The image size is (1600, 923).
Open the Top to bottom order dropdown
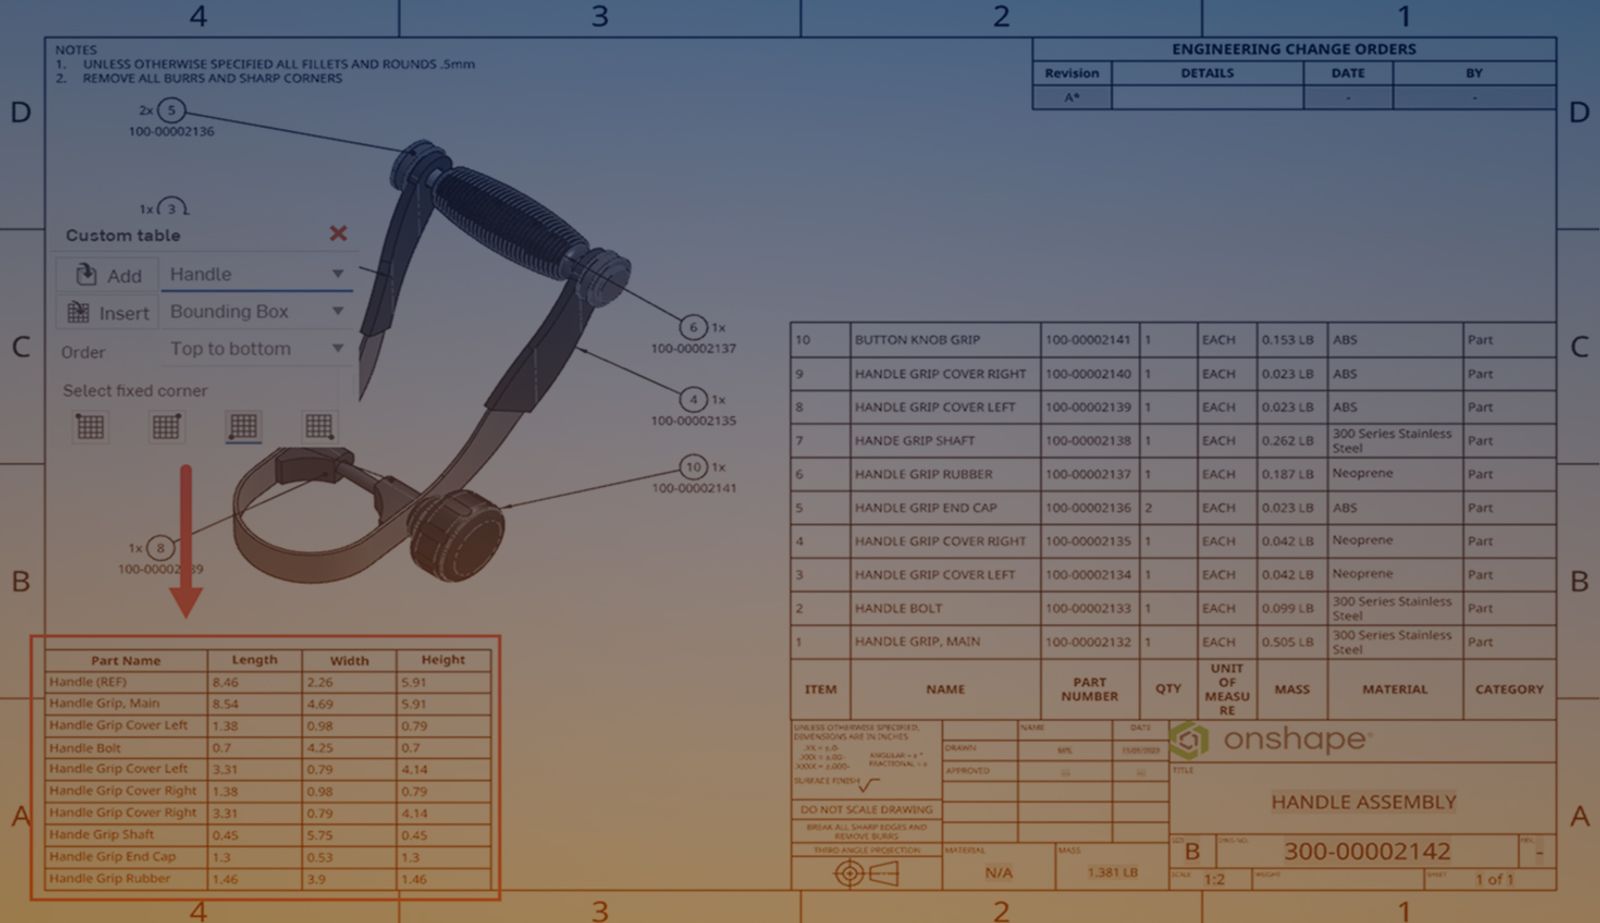point(256,349)
